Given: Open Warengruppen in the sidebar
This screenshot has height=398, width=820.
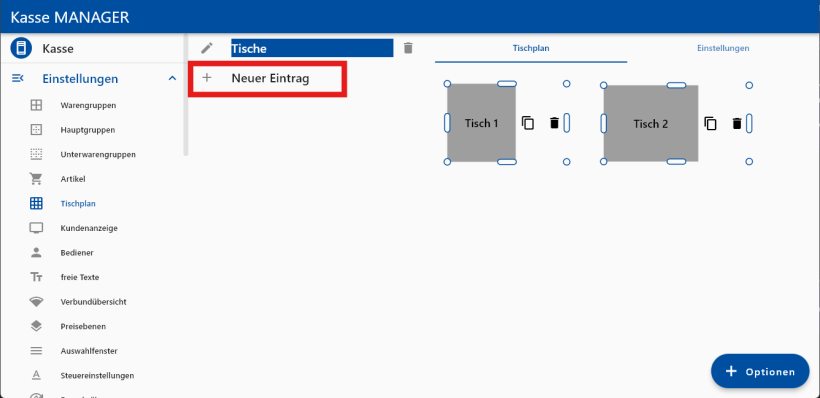Looking at the screenshot, I should click(x=88, y=105).
